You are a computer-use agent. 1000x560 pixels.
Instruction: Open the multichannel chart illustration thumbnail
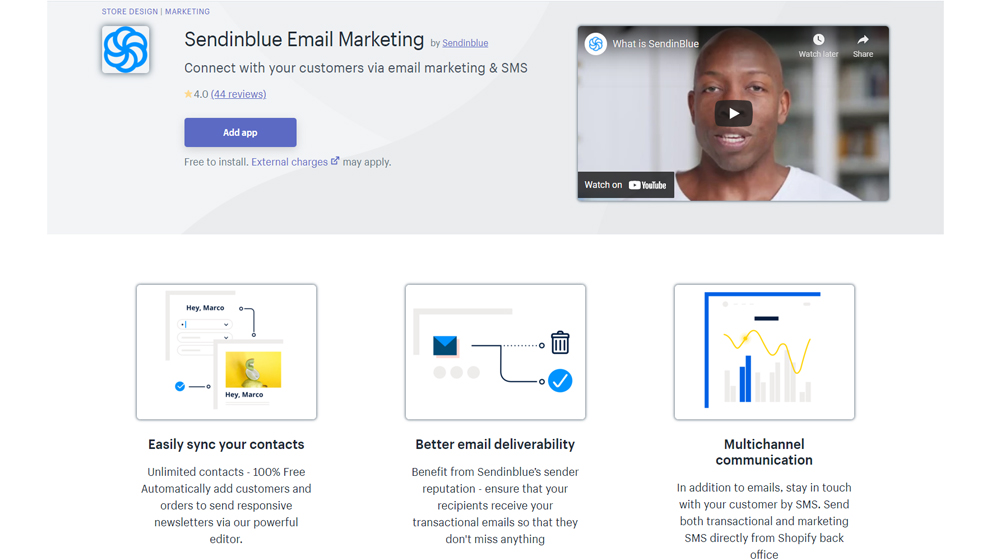pyautogui.click(x=764, y=352)
